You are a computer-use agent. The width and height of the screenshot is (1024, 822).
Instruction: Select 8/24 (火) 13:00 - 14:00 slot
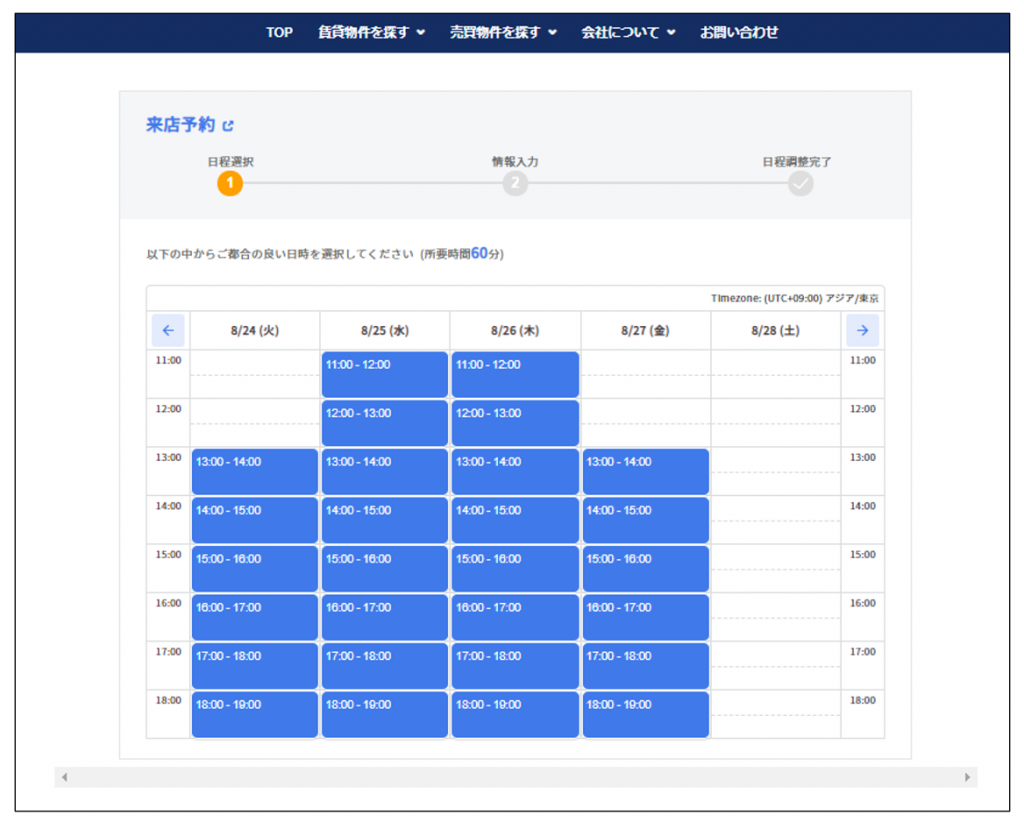(x=255, y=471)
